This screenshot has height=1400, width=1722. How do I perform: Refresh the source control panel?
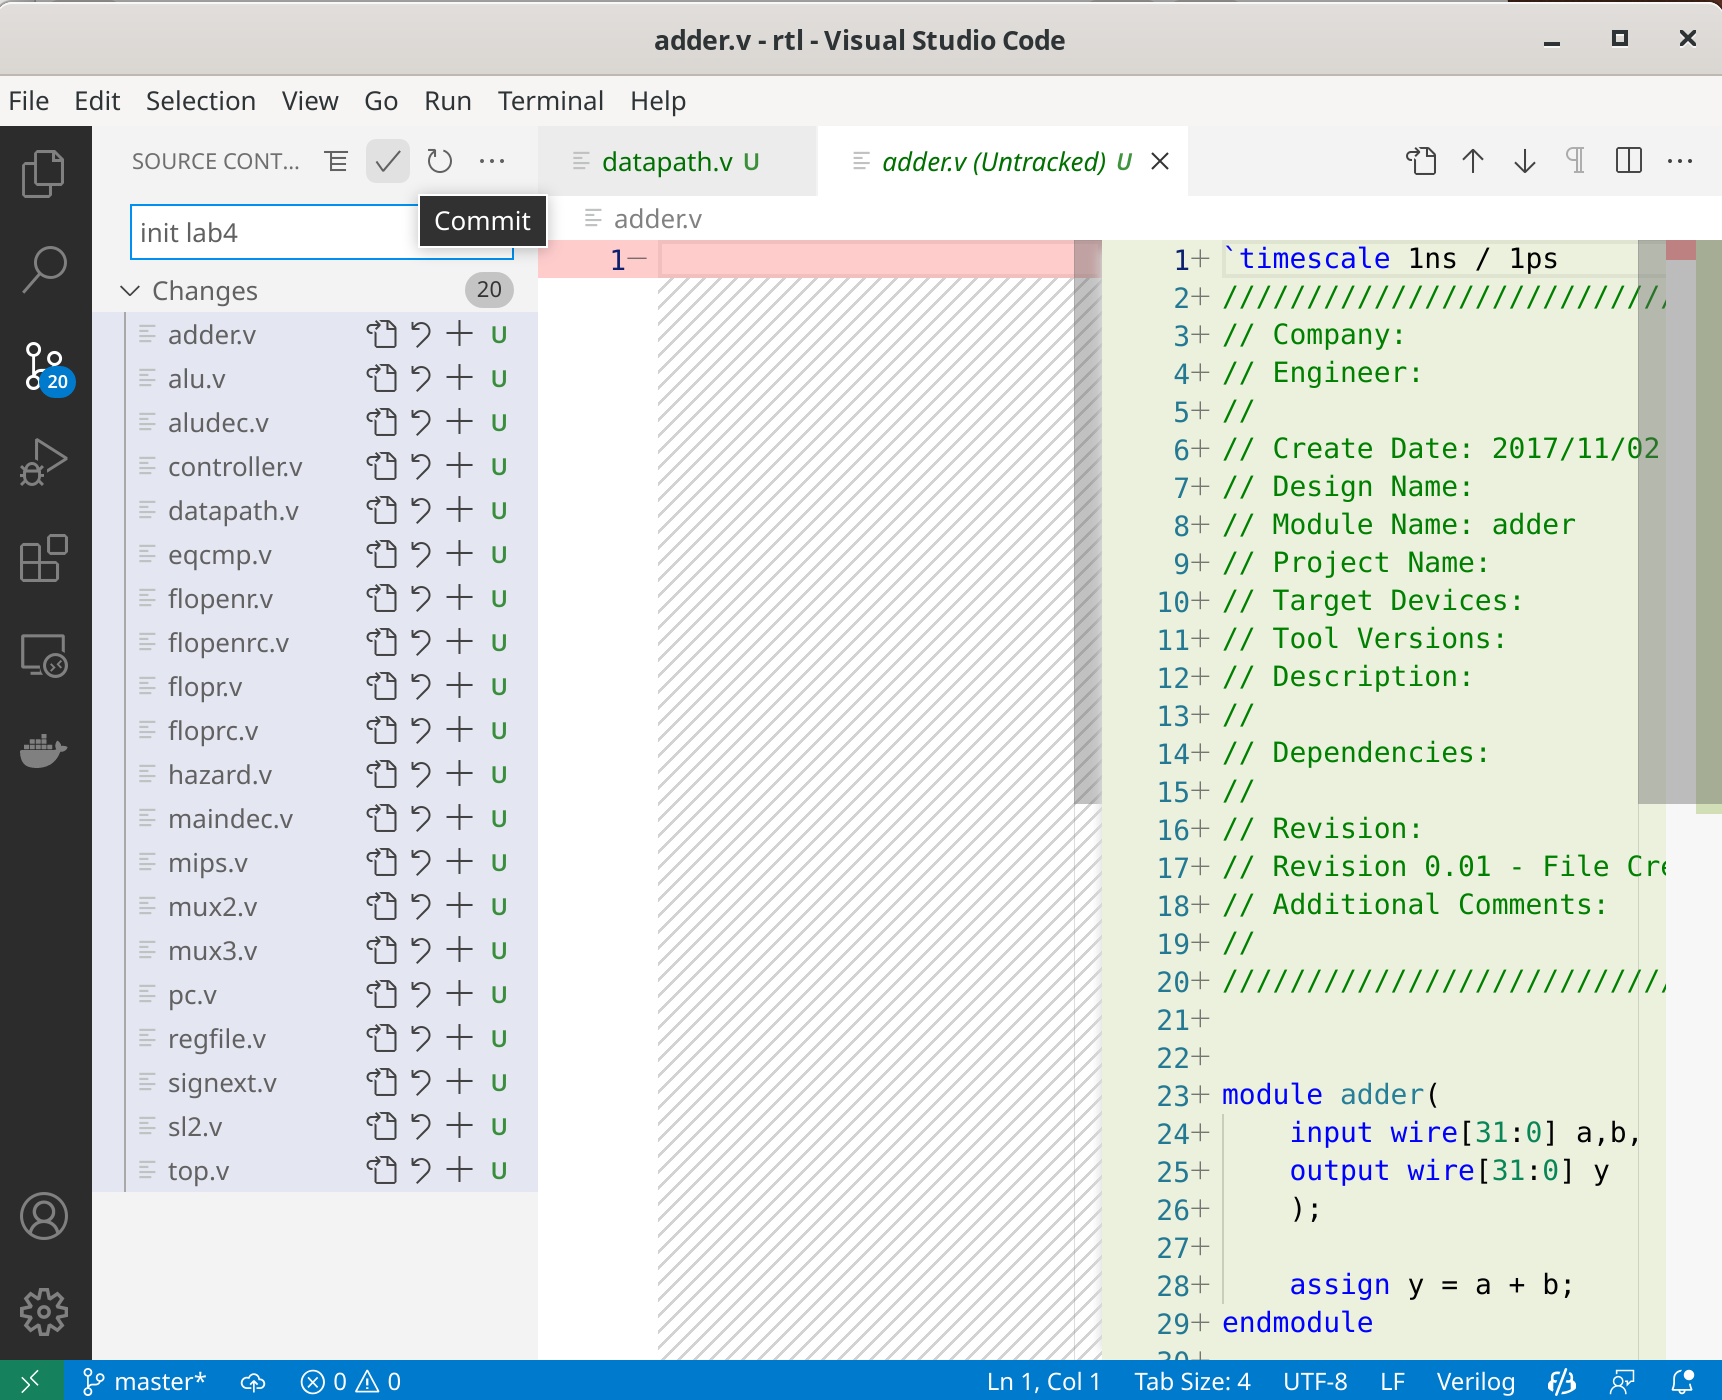(x=440, y=161)
